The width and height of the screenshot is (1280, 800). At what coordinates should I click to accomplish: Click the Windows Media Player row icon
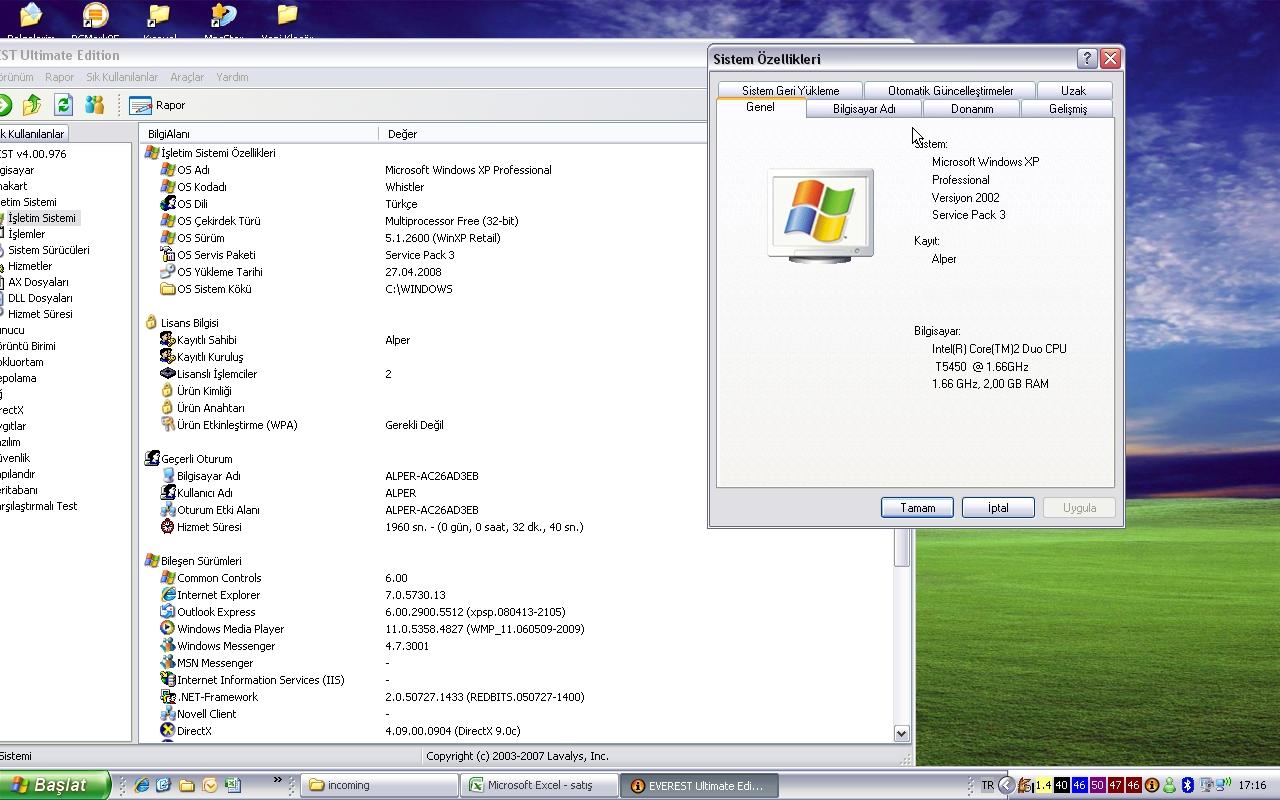pyautogui.click(x=168, y=629)
